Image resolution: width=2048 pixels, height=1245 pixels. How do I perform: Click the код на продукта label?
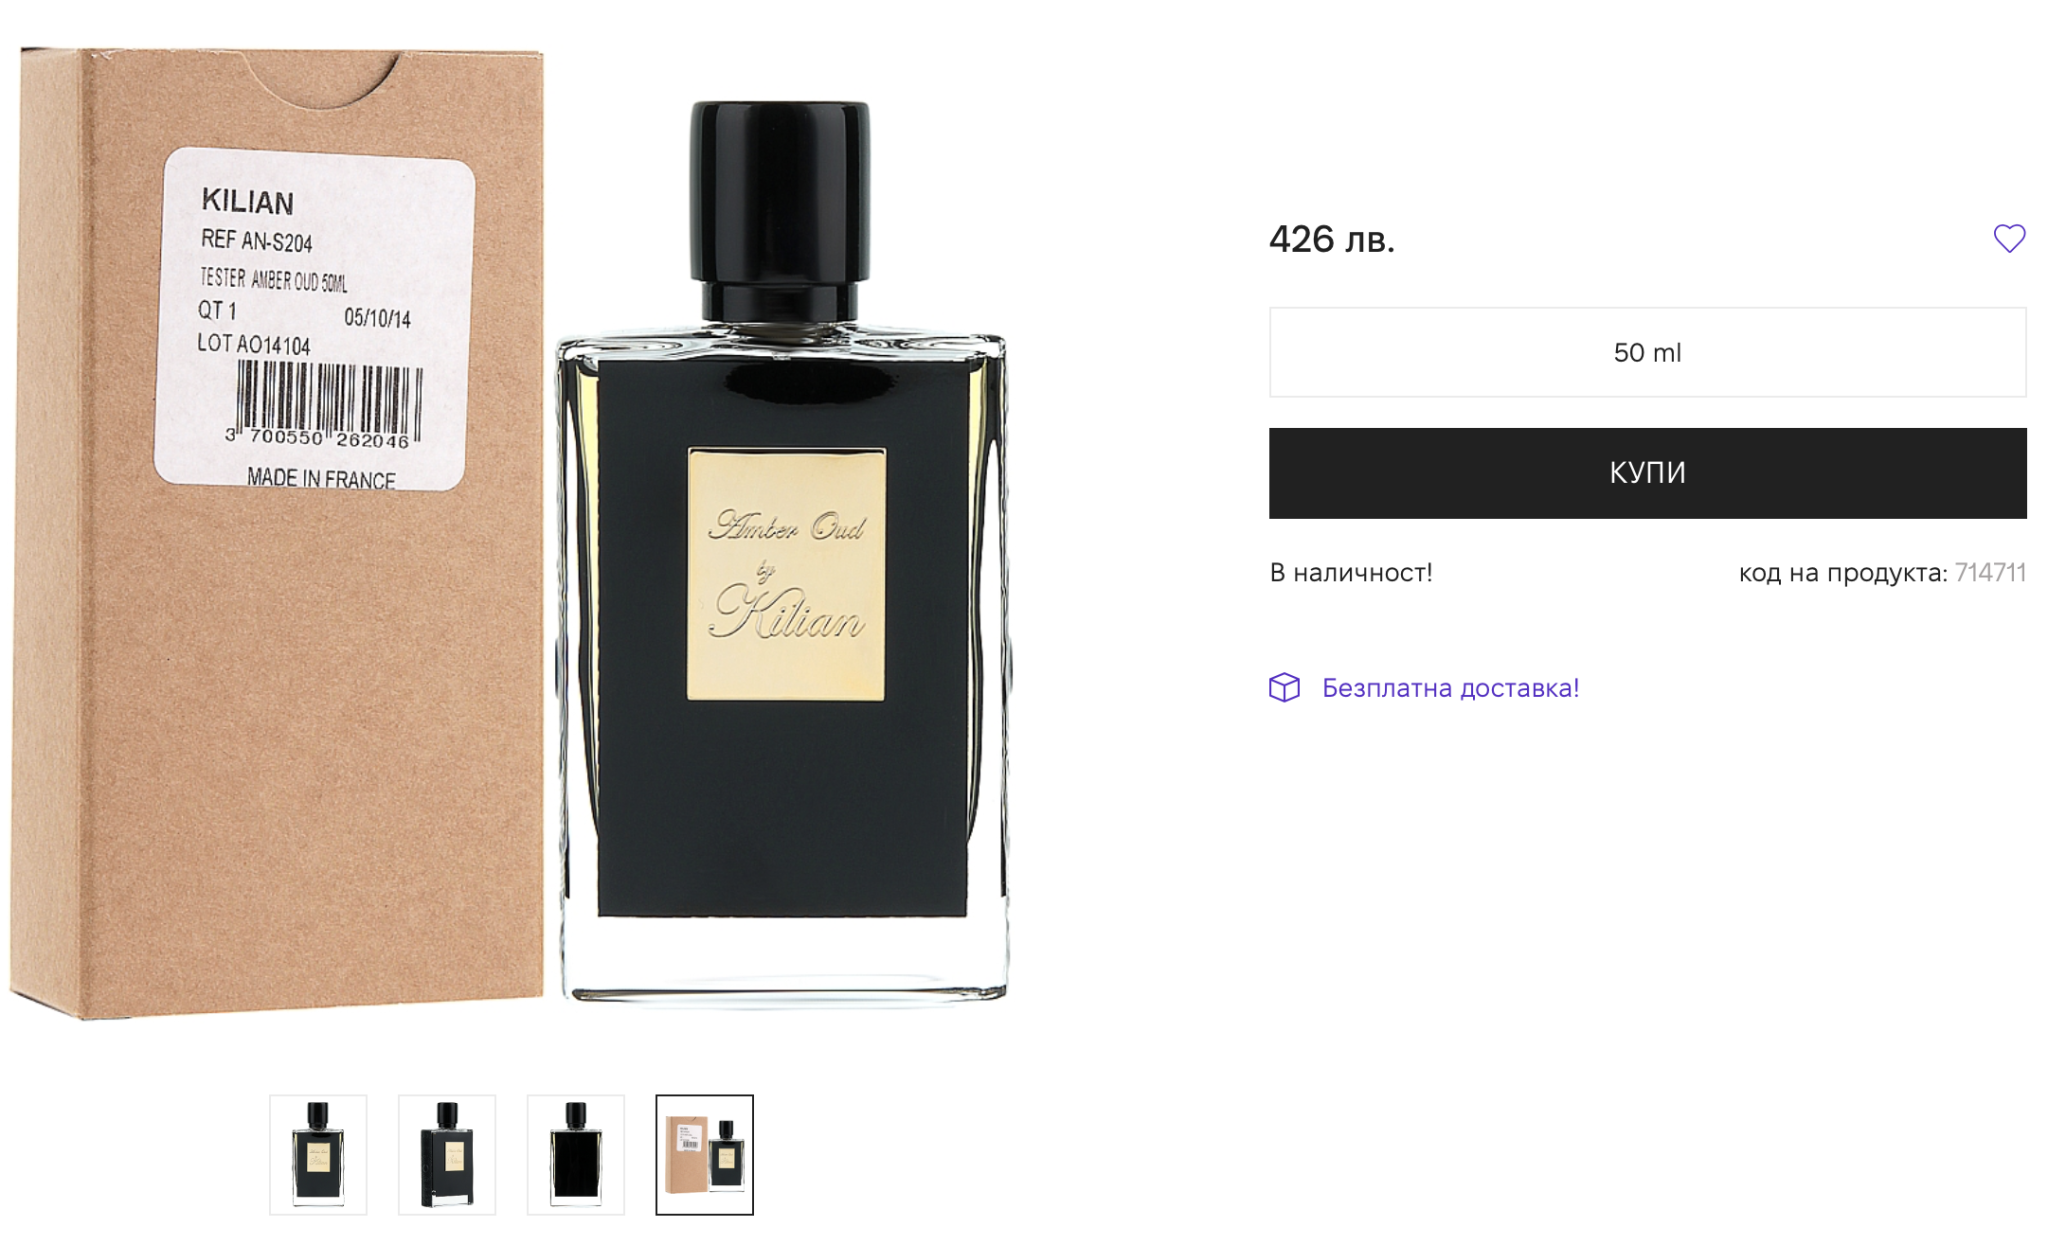[x=1842, y=573]
